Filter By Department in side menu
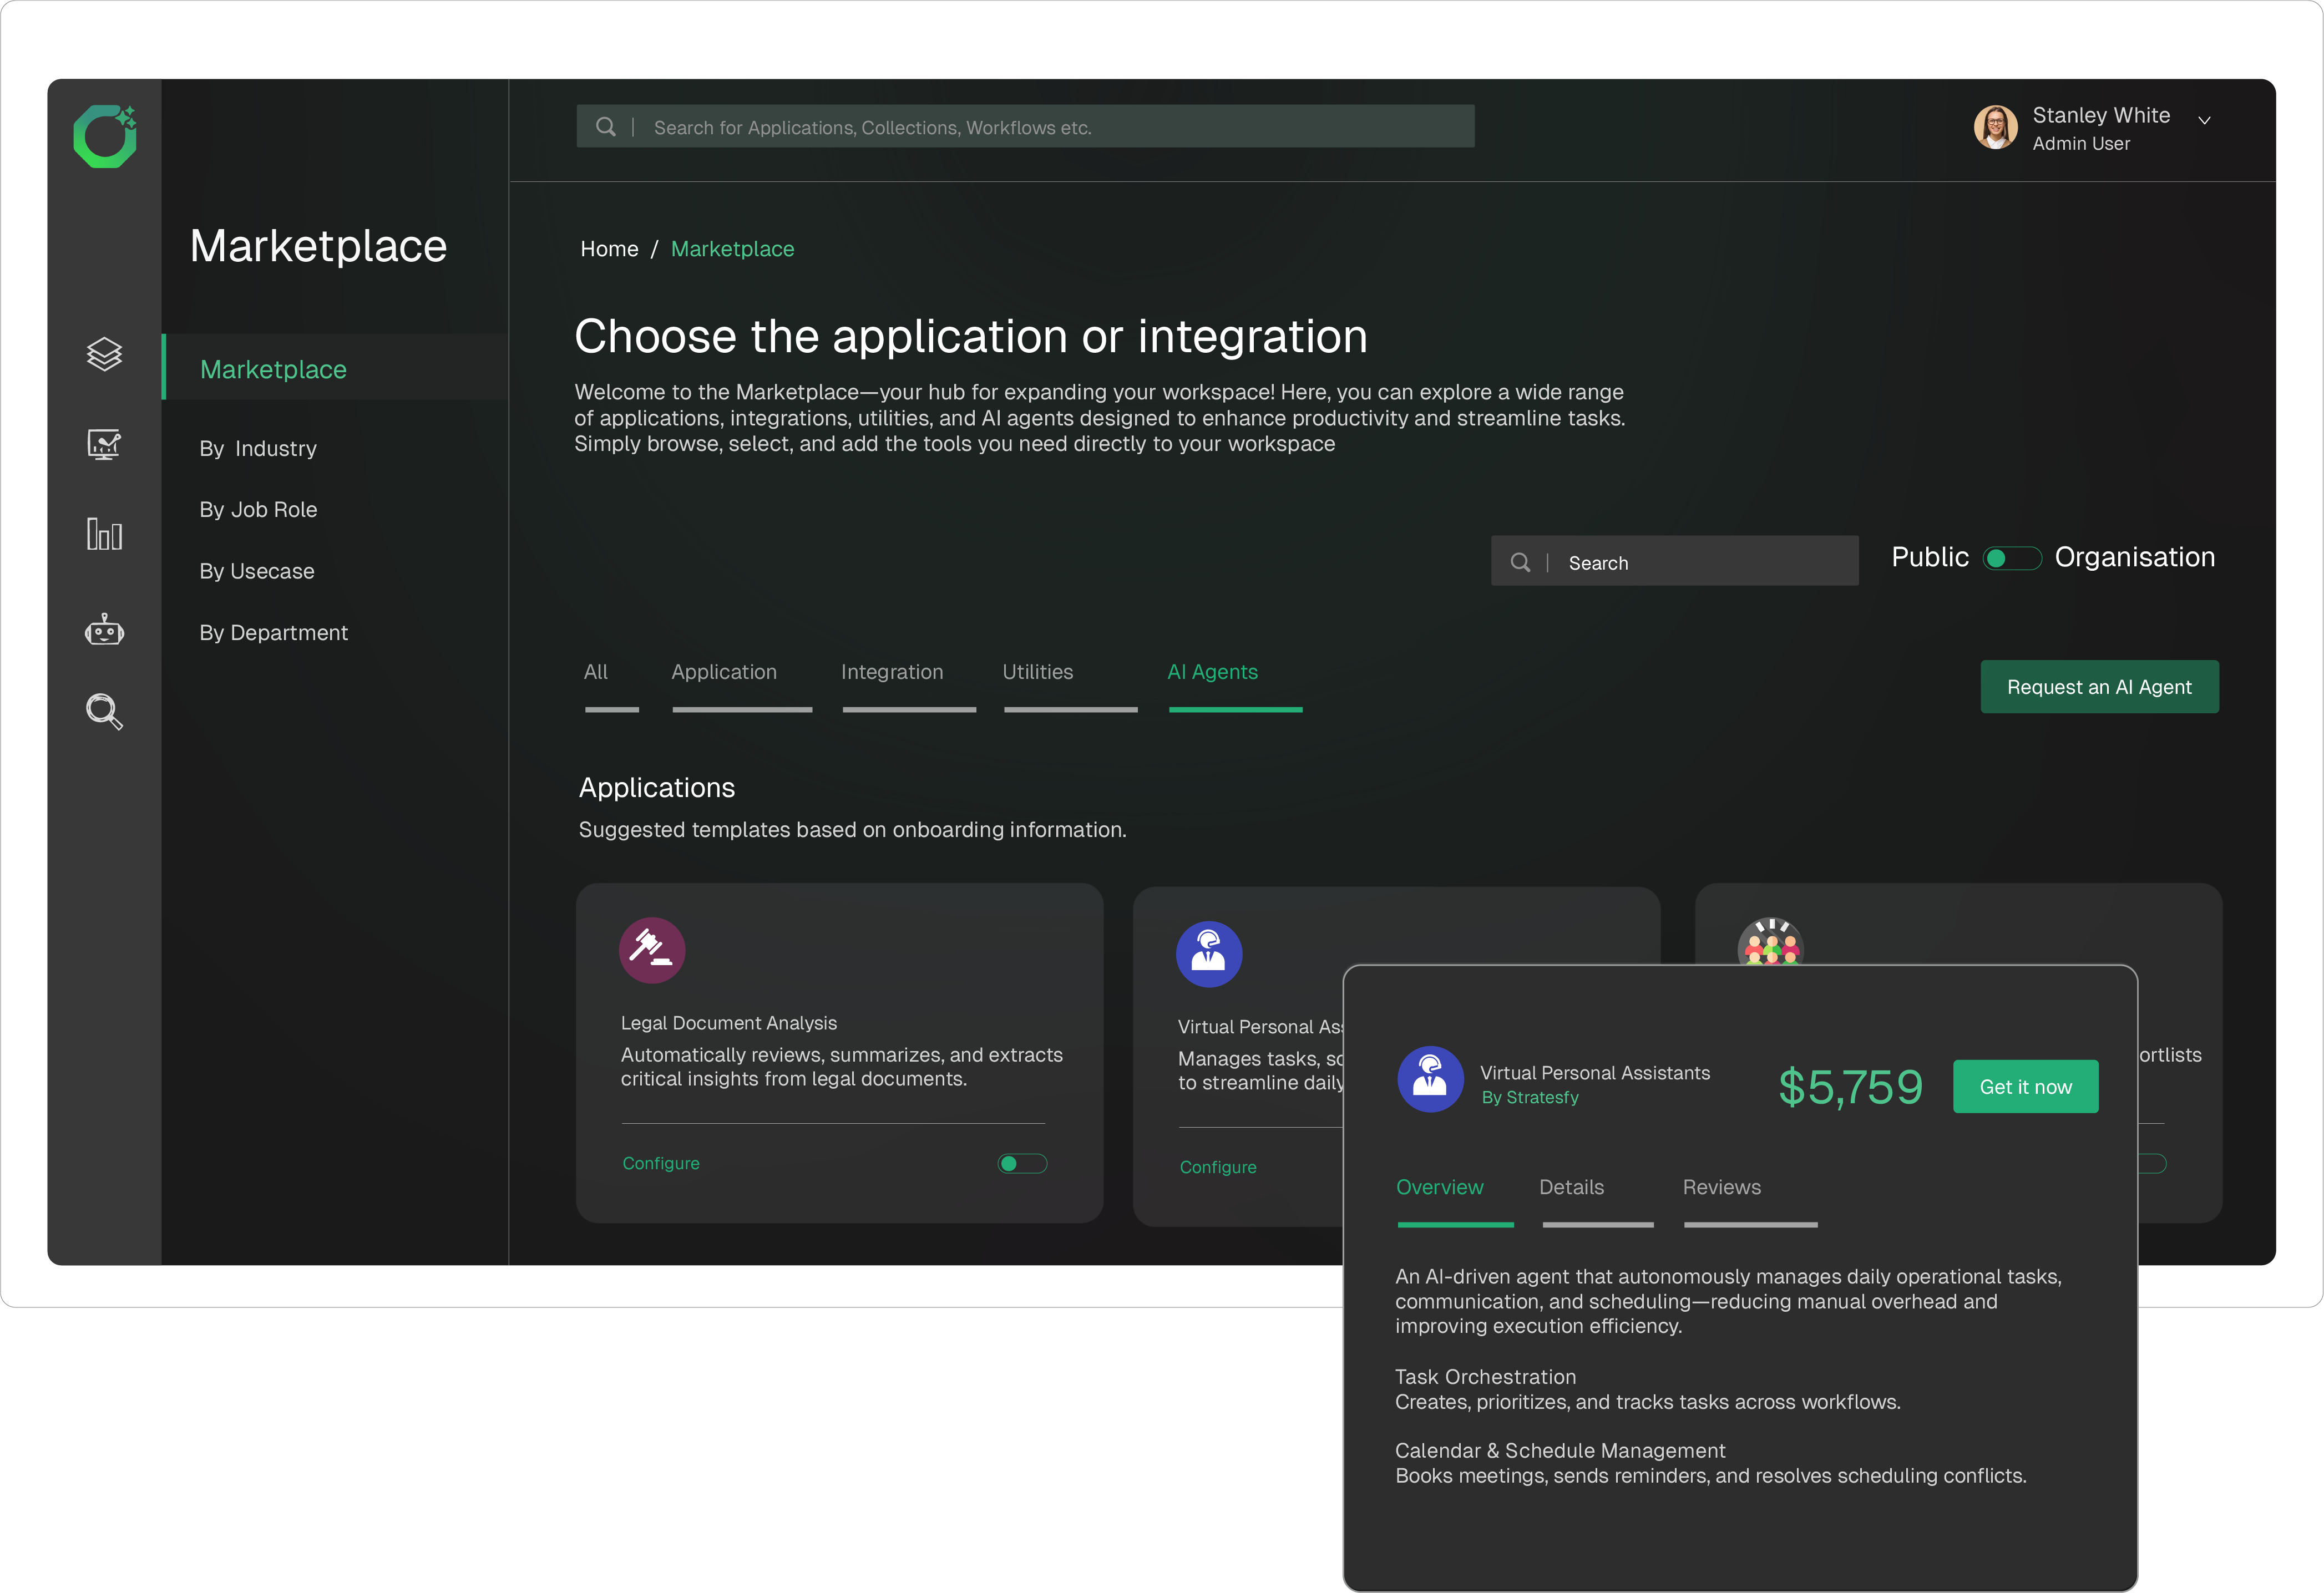This screenshot has width=2324, height=1593. coord(274,632)
